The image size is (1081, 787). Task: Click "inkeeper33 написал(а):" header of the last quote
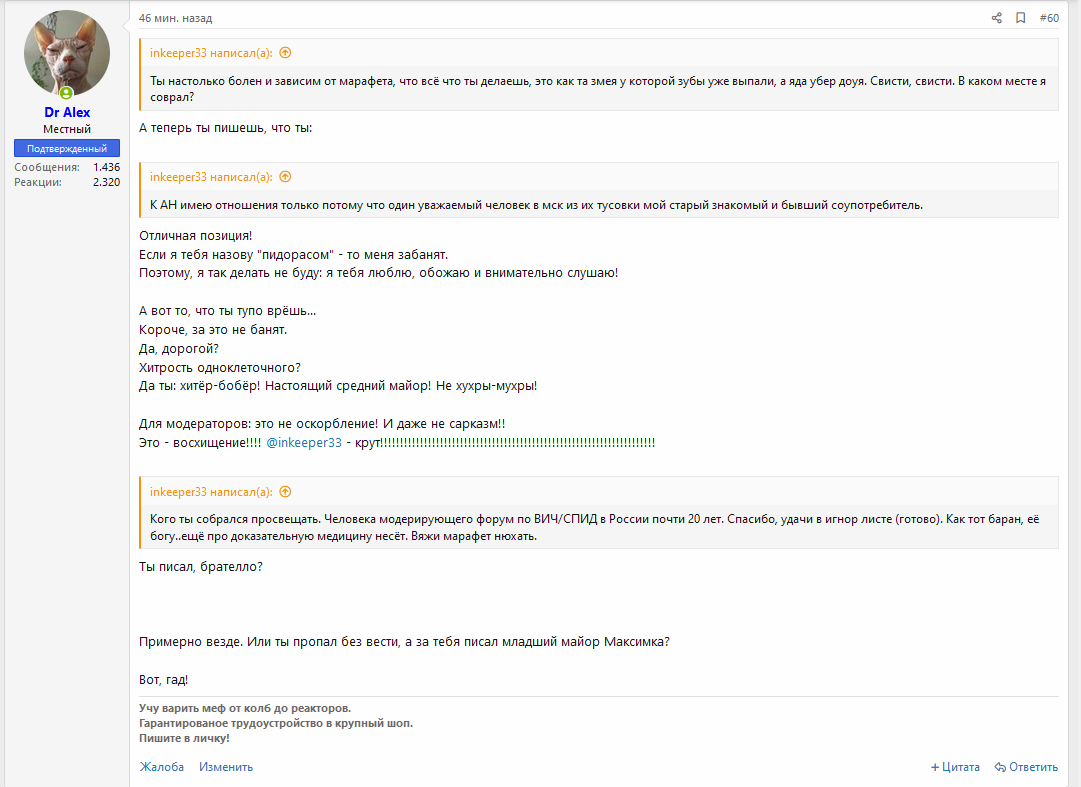pyautogui.click(x=211, y=492)
